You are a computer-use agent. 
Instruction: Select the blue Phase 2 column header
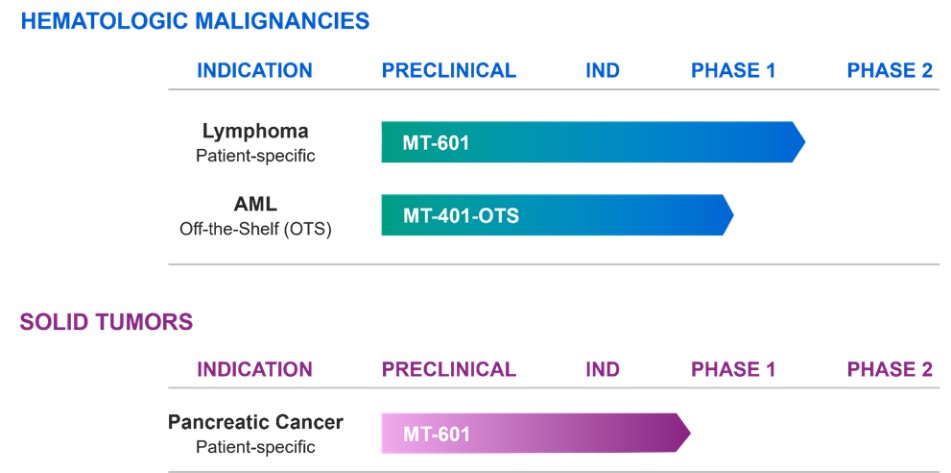point(889,70)
